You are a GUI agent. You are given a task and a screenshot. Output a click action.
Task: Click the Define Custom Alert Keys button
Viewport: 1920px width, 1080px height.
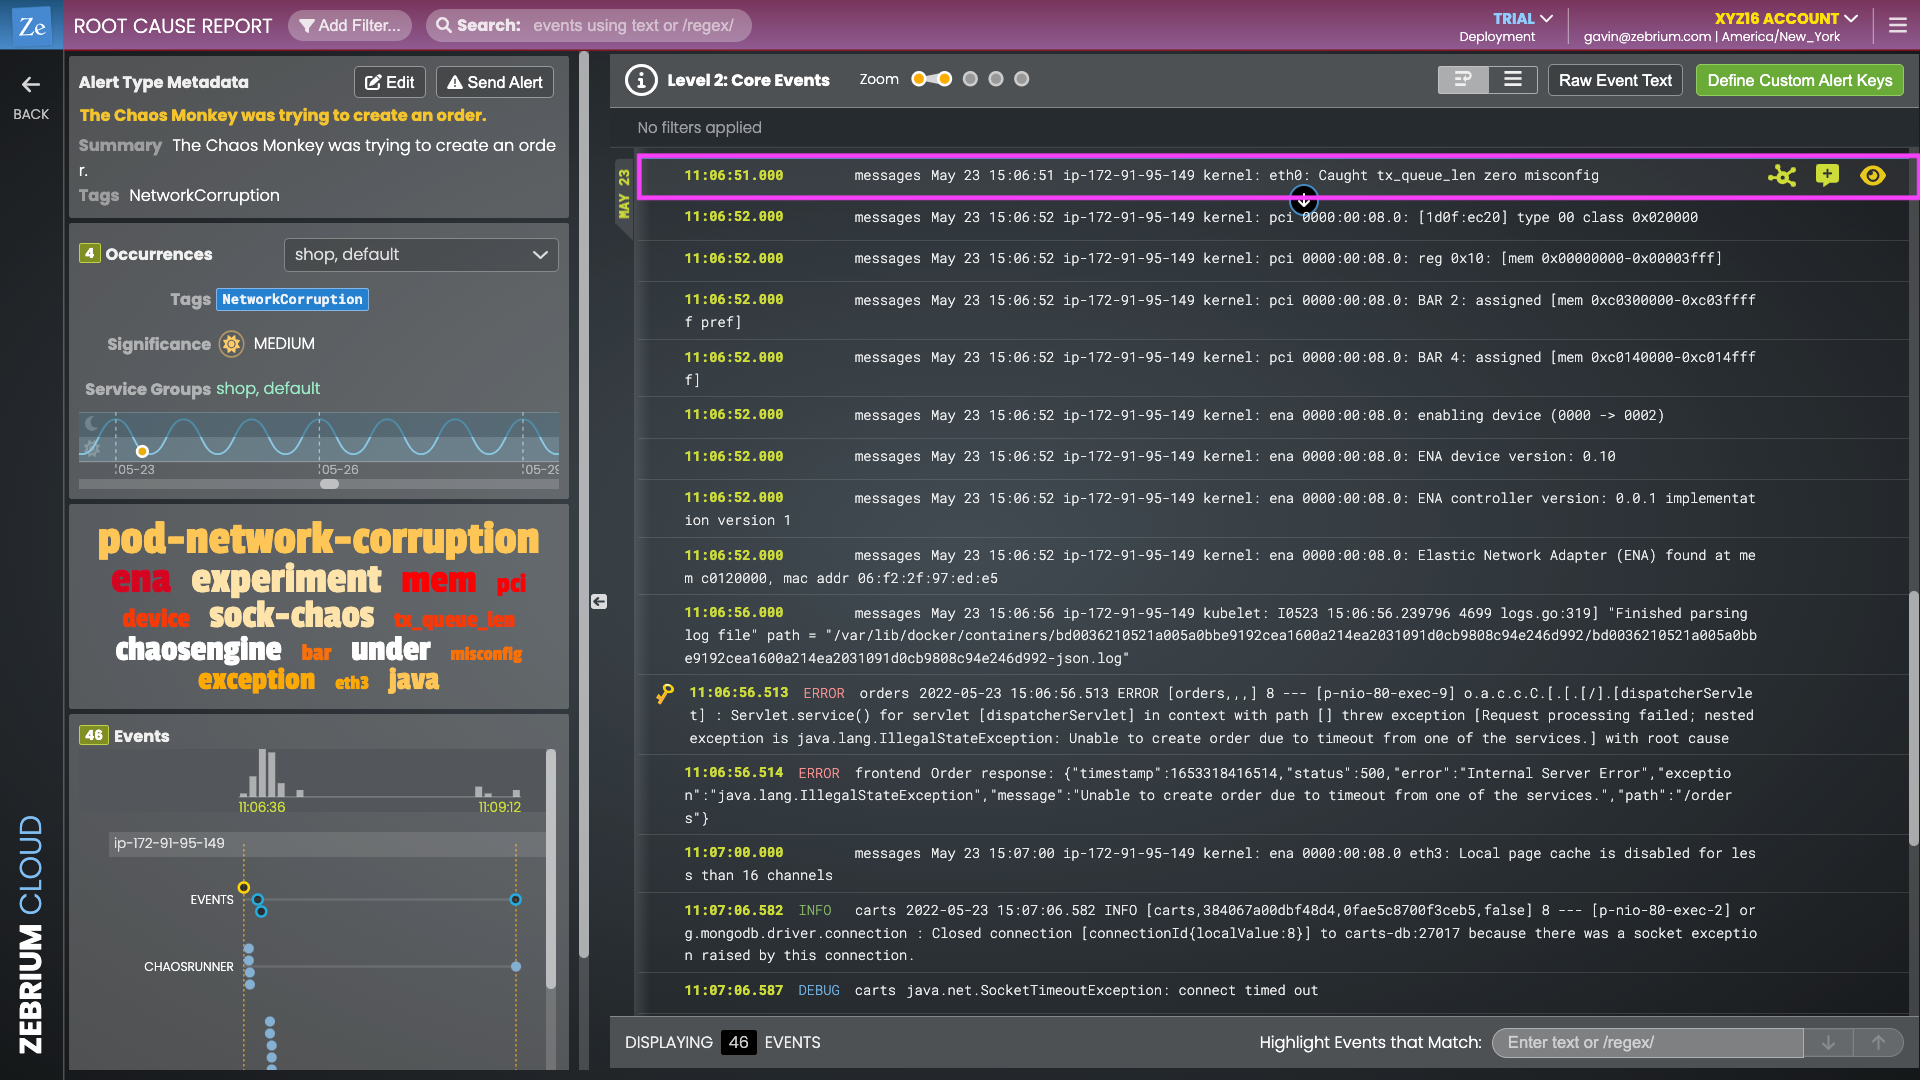pyautogui.click(x=1798, y=79)
